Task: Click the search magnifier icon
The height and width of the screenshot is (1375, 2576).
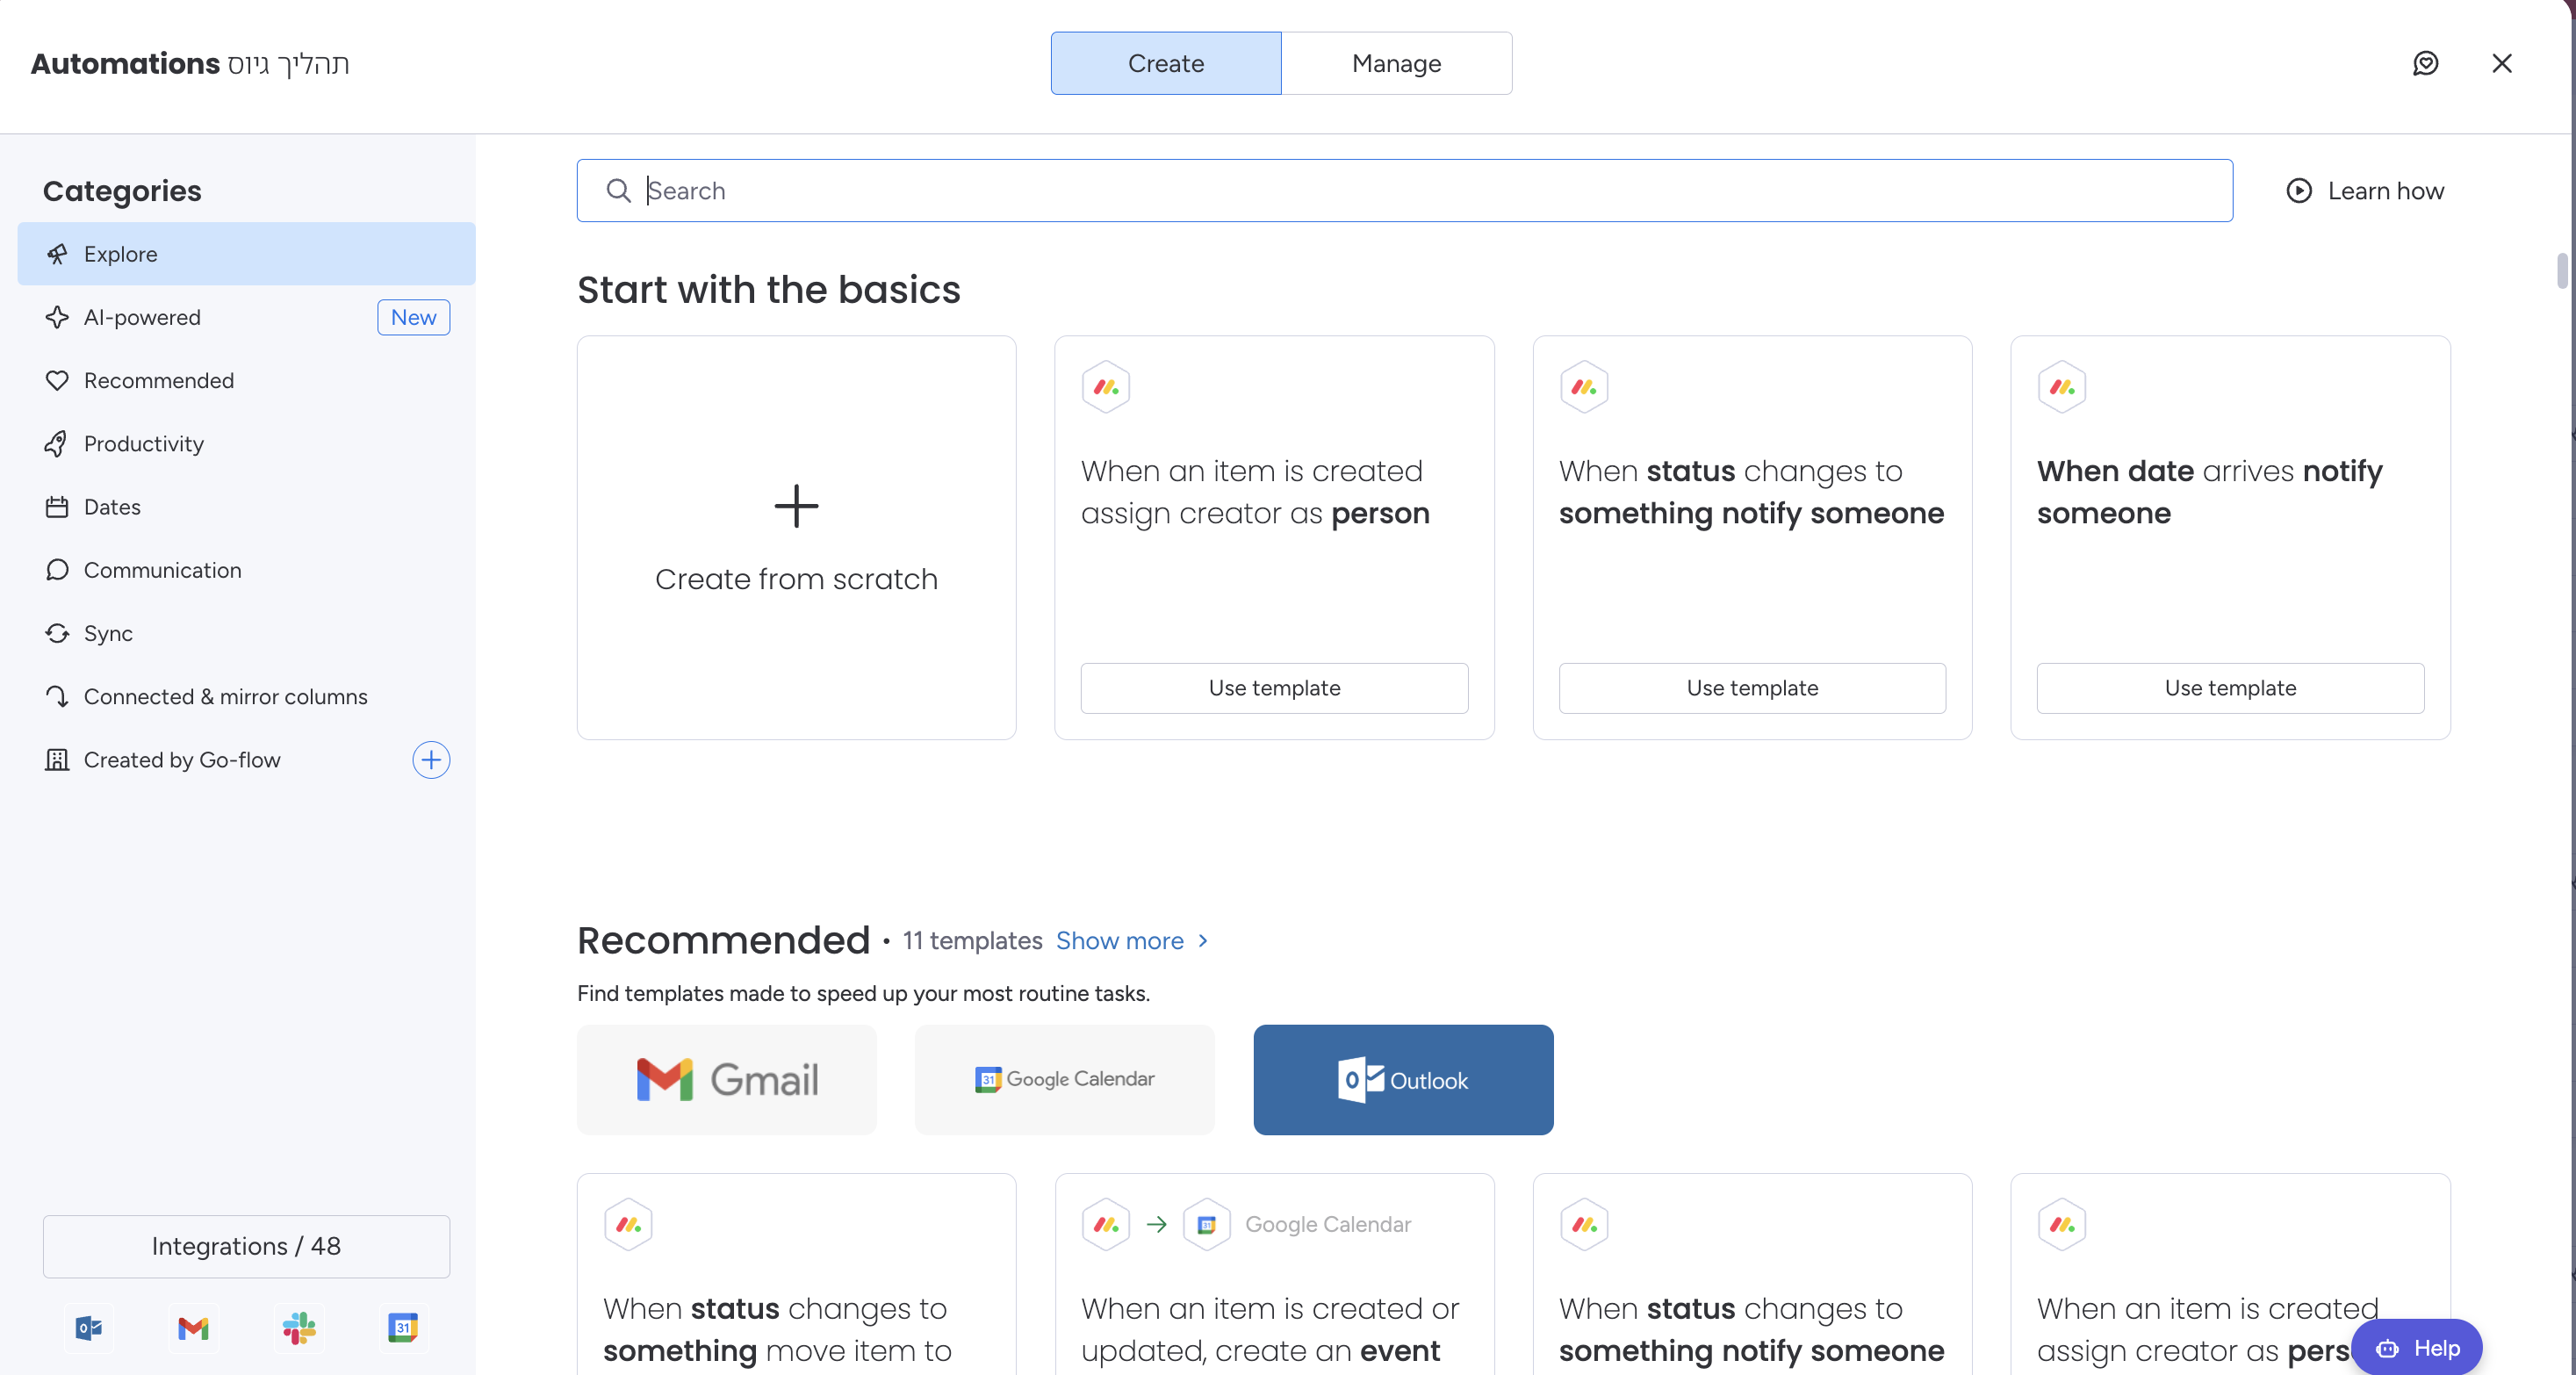Action: click(619, 190)
